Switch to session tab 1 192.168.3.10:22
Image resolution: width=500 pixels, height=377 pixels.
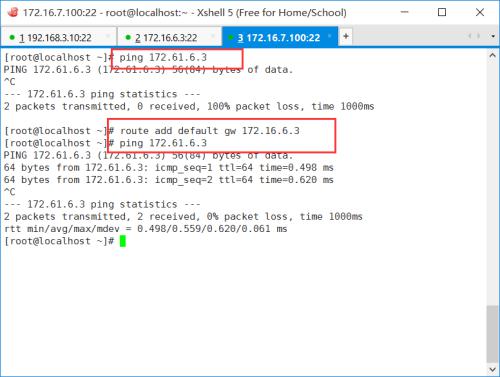tap(58, 37)
